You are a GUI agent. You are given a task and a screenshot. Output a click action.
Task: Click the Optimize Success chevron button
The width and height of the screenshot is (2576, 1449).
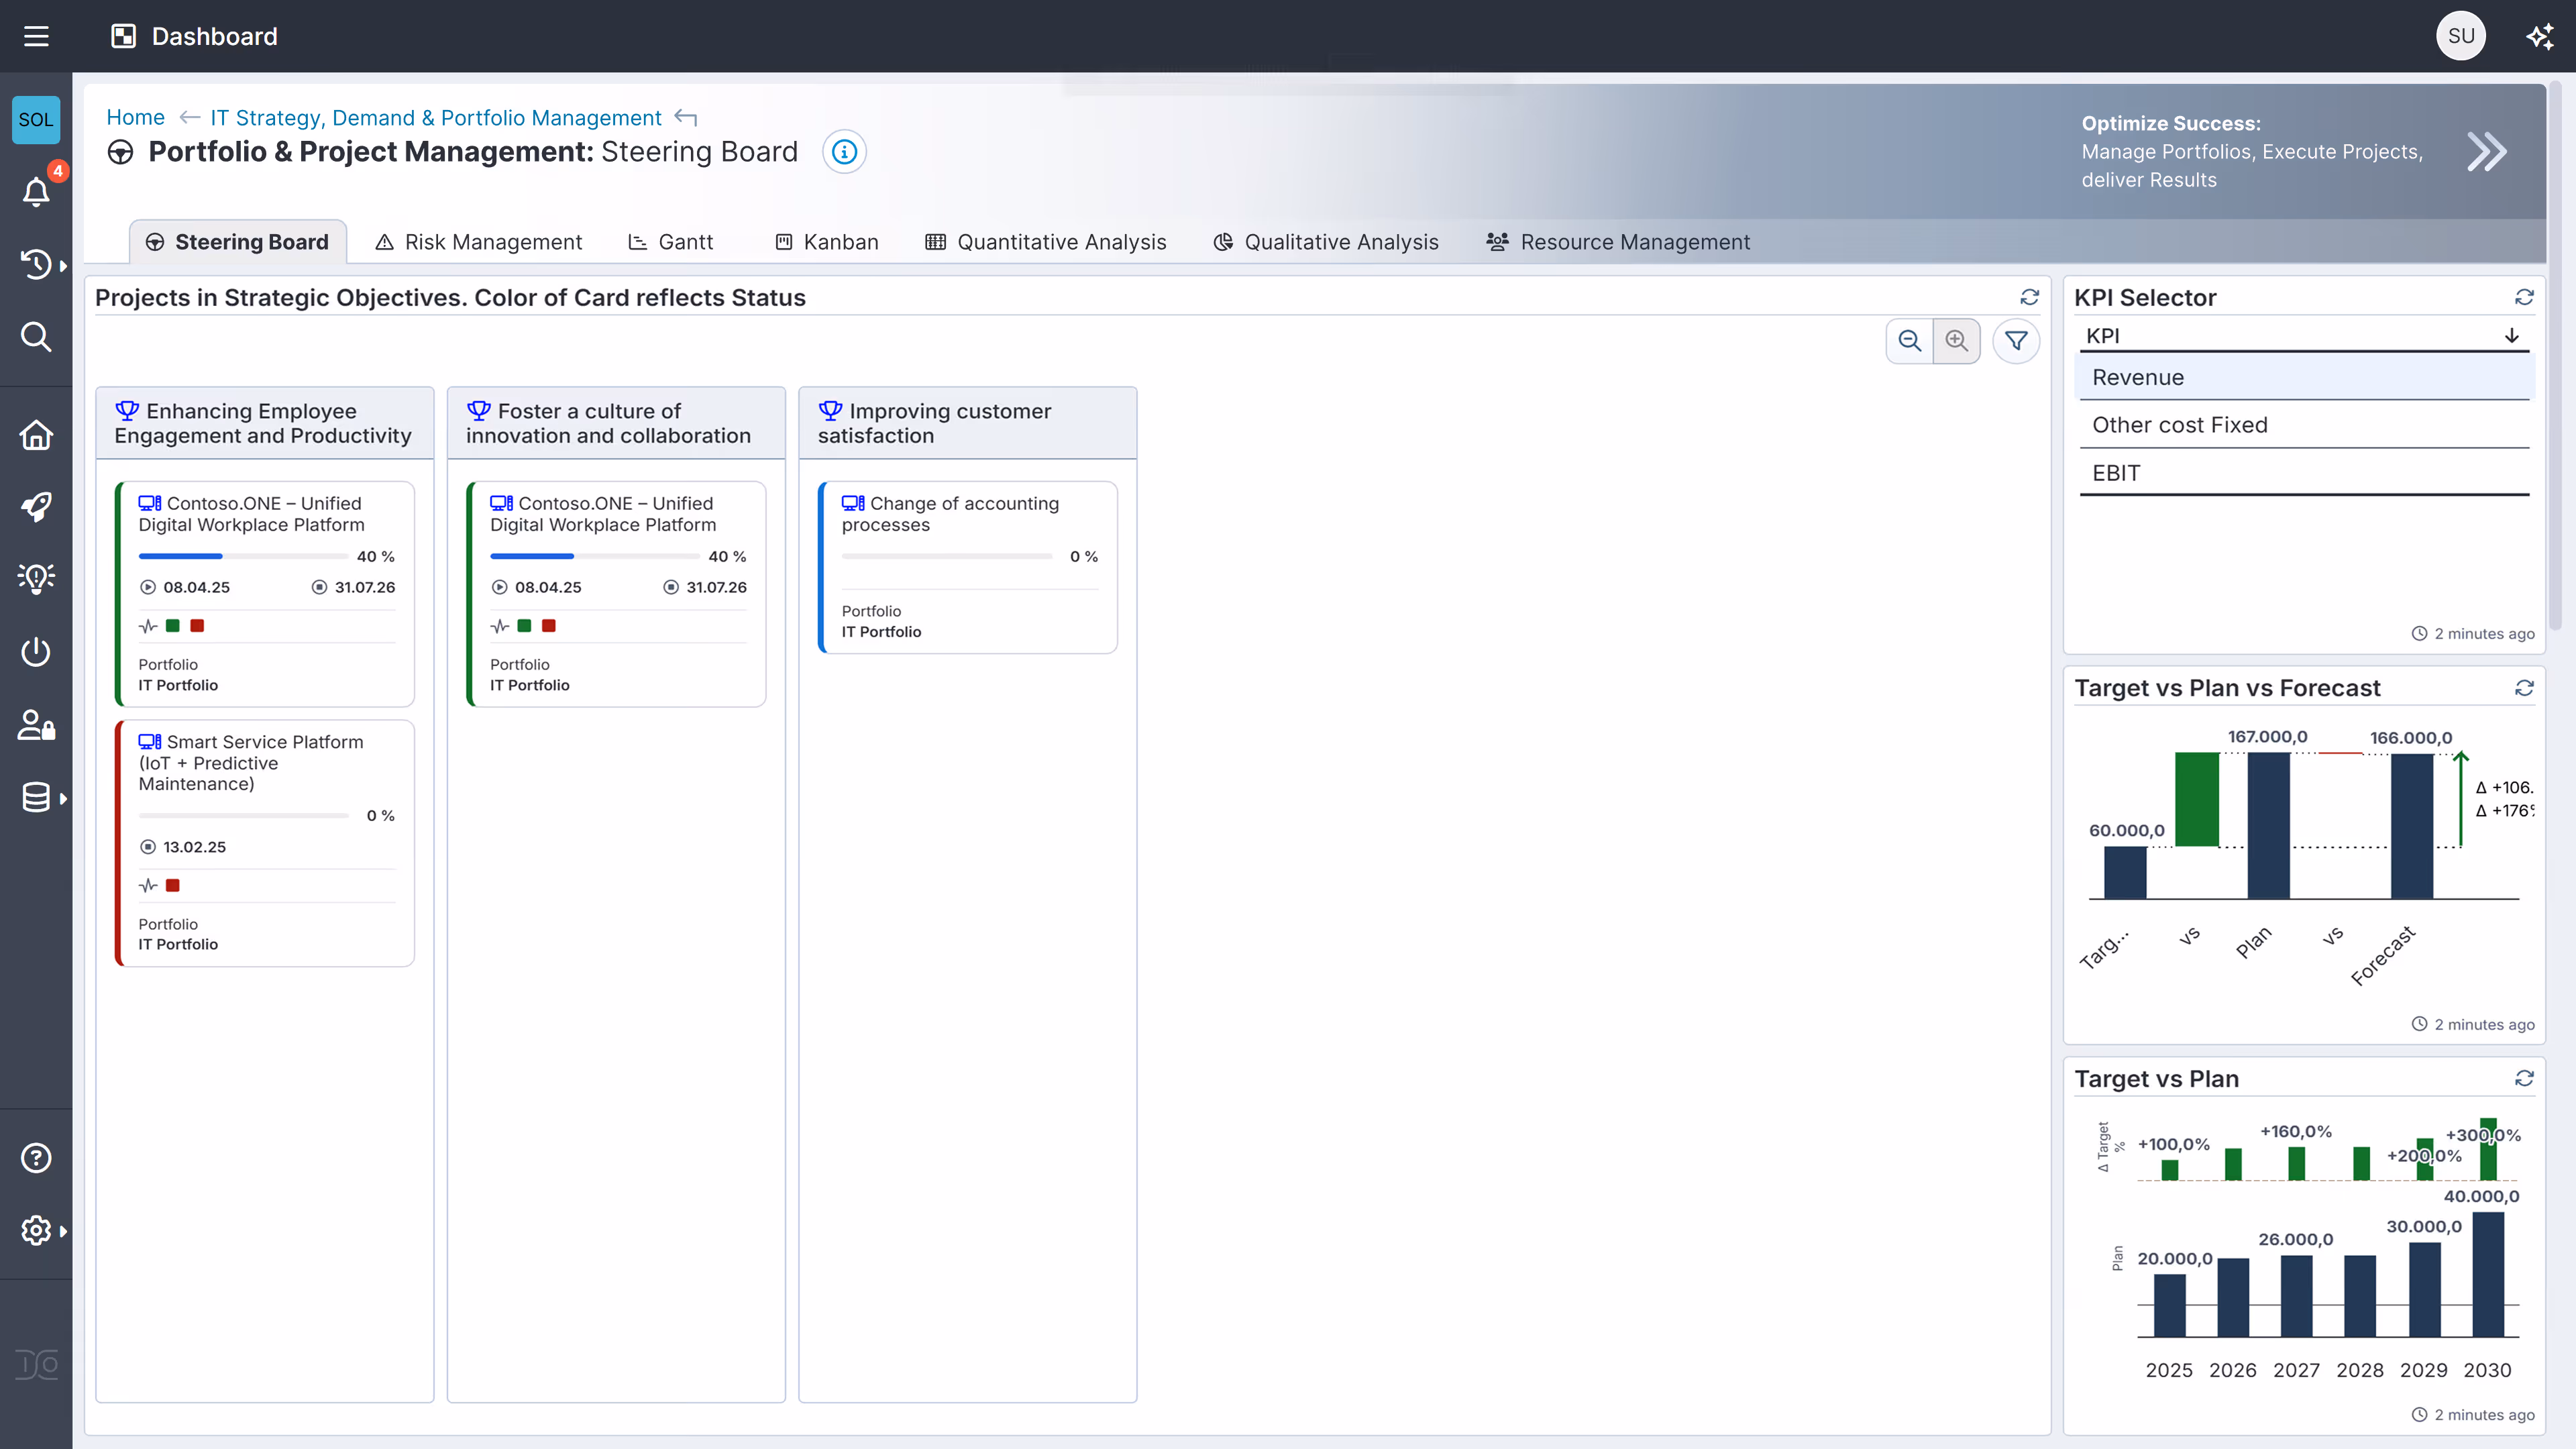pyautogui.click(x=2487, y=151)
